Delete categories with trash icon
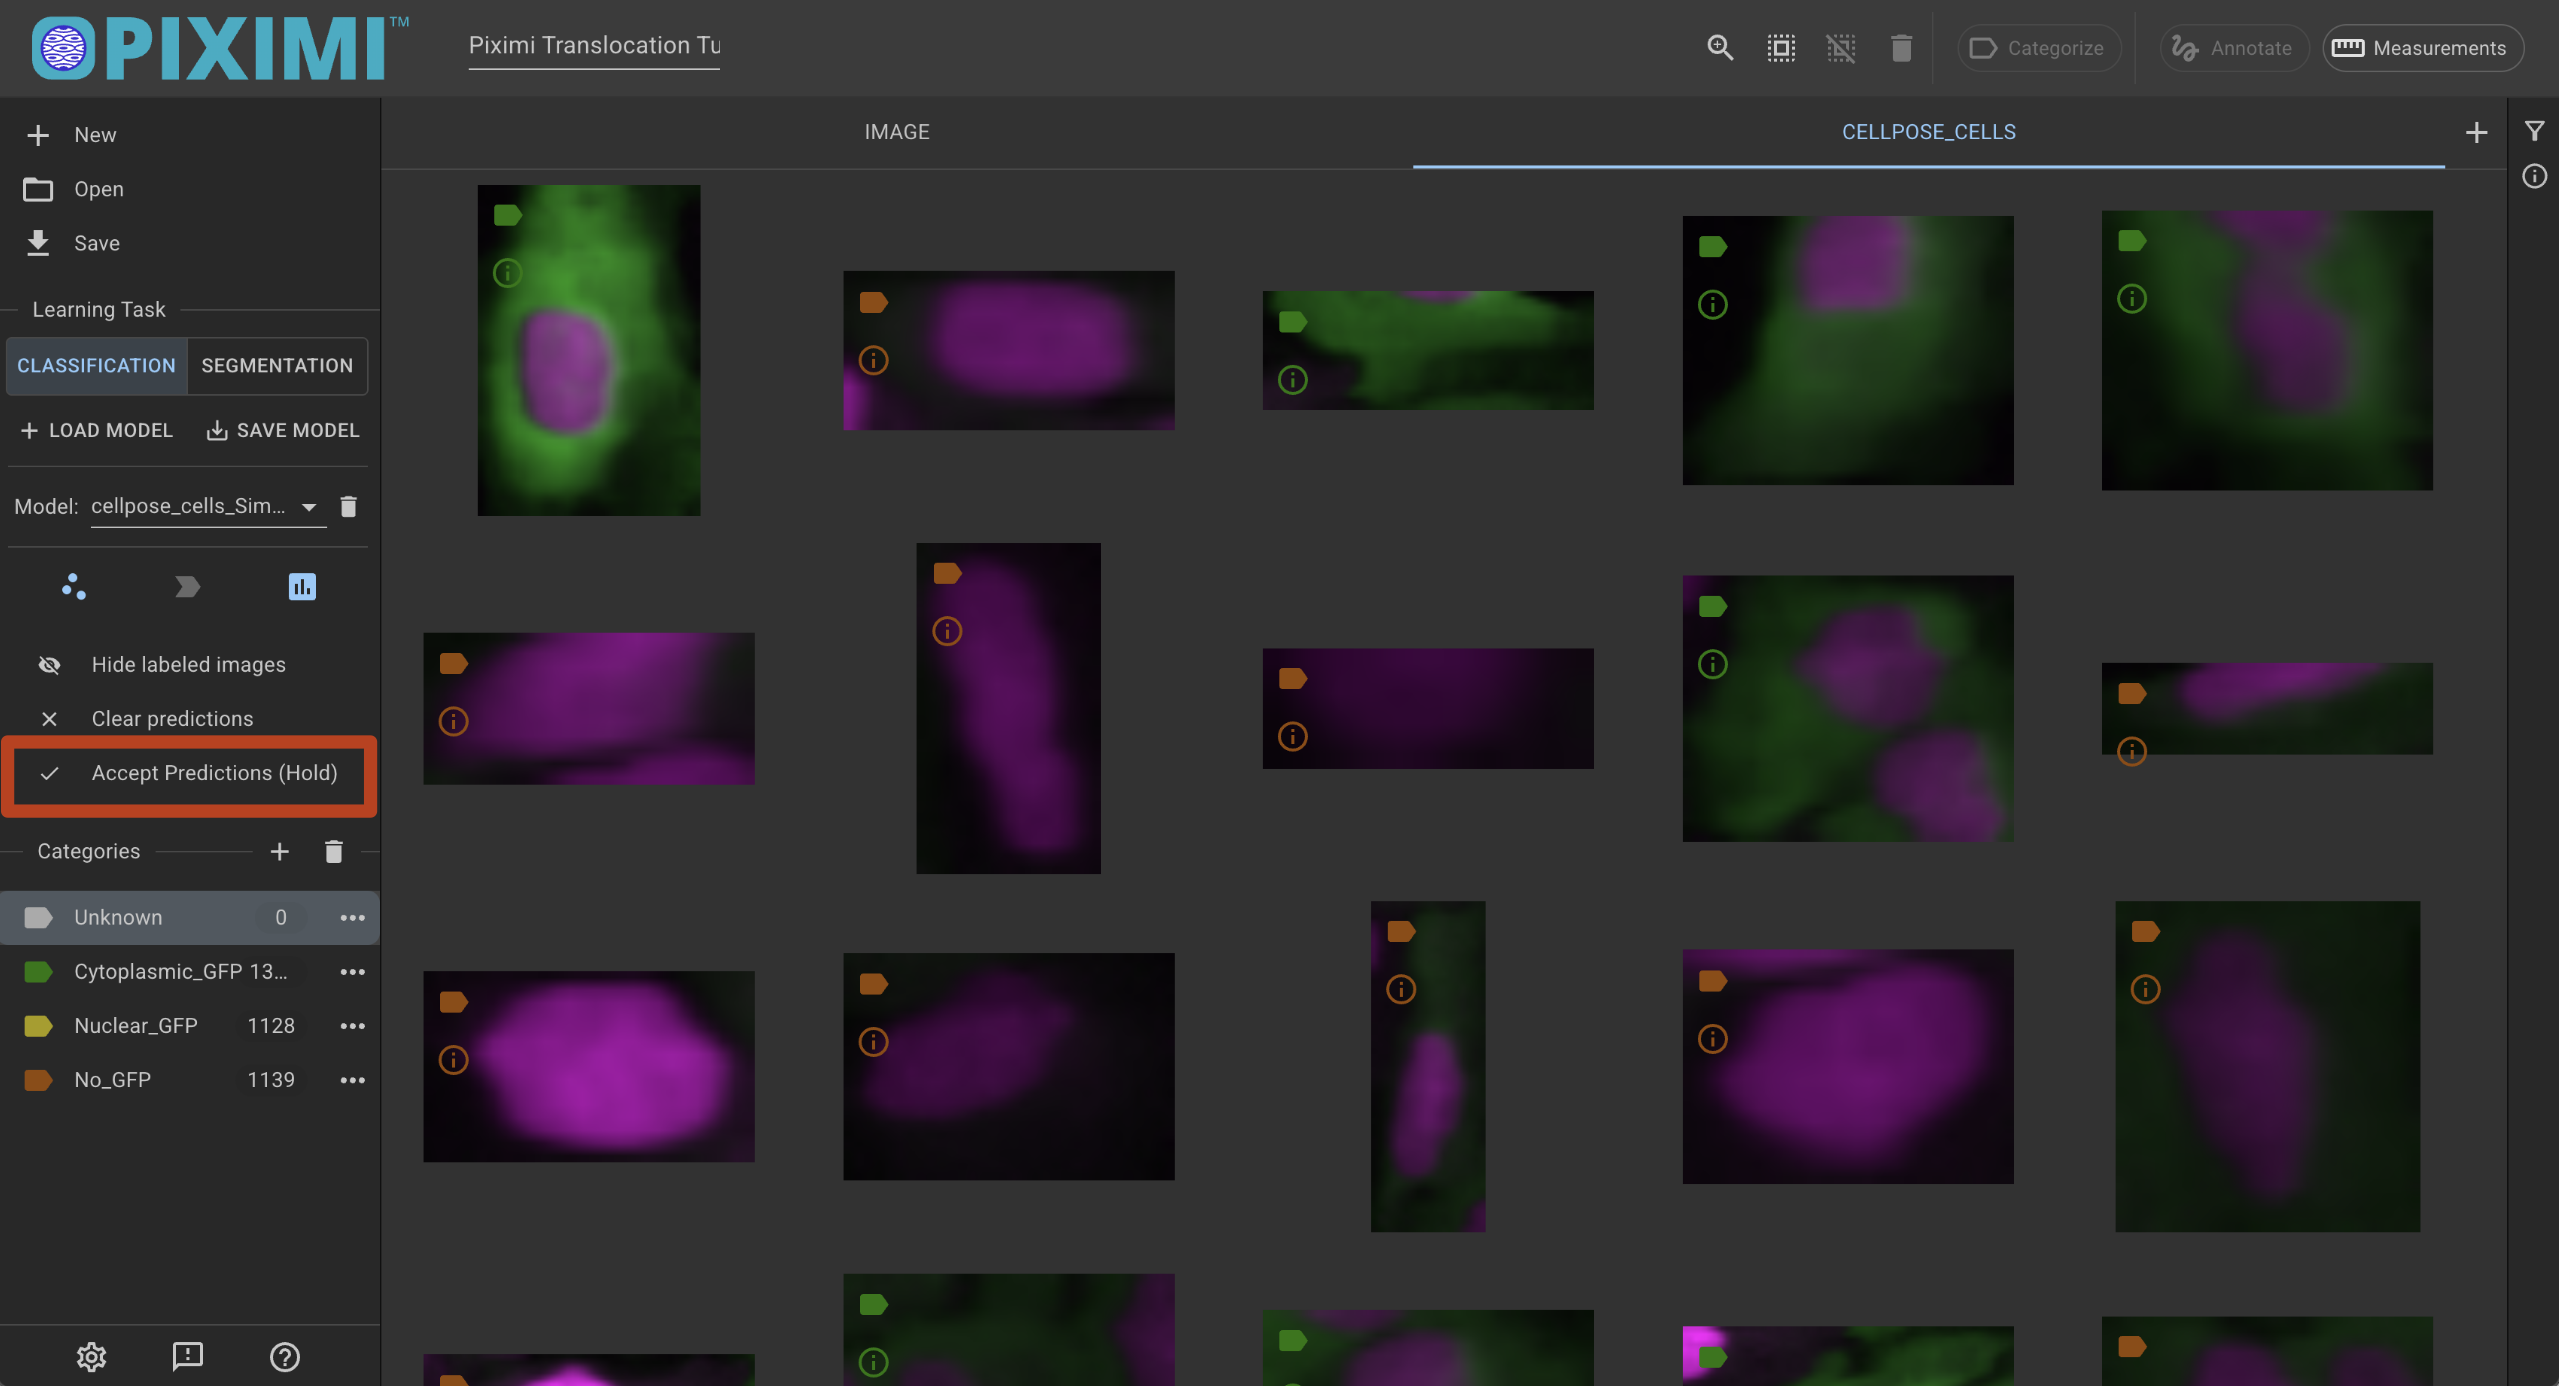Screen dimensions: 2559x1386 point(334,851)
